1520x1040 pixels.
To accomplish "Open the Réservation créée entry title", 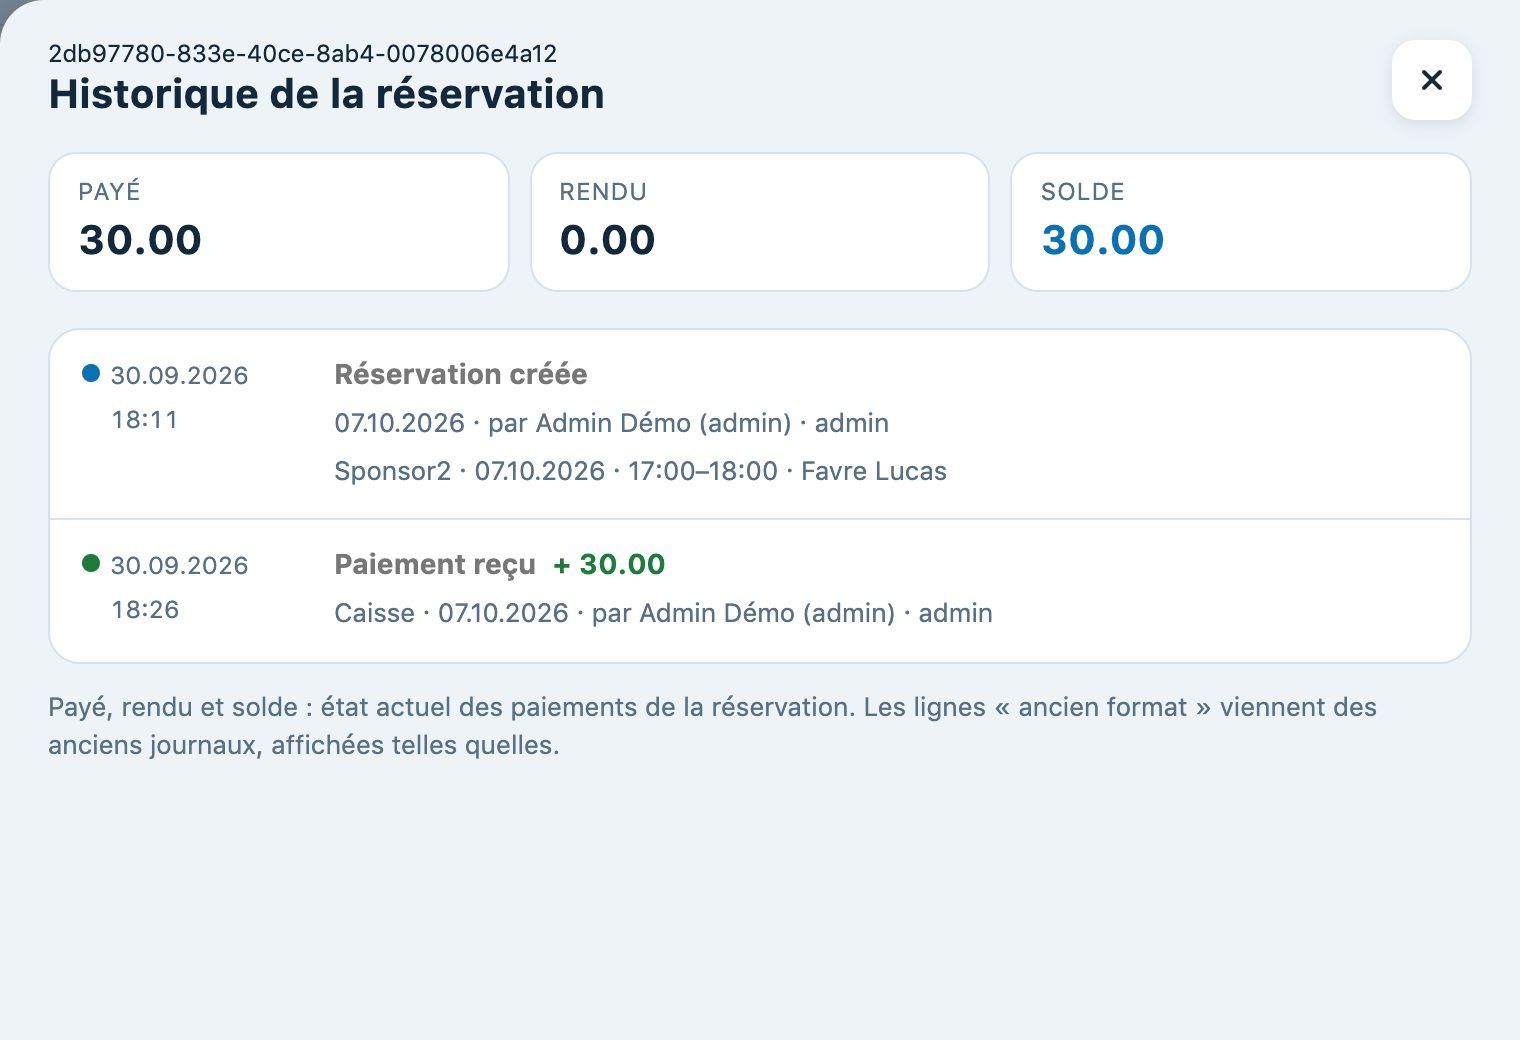I will pos(461,374).
